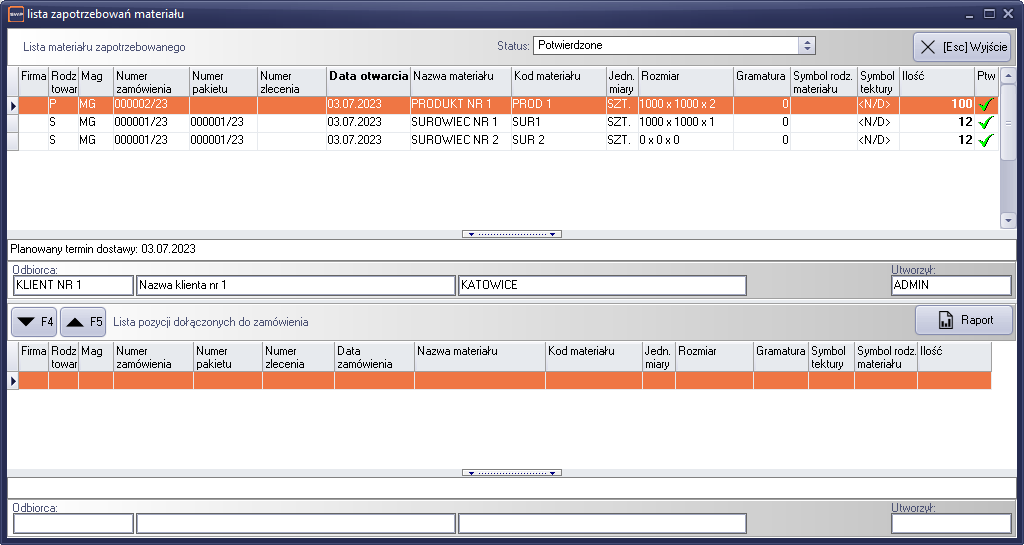Image resolution: width=1024 pixels, height=545 pixels.
Task: Click scroll up arrow of upper grid
Action: tap(1008, 76)
